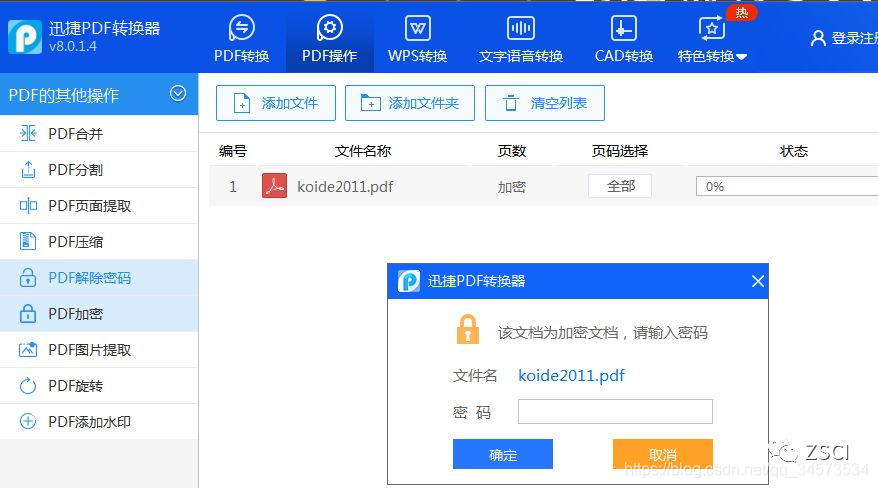Switch to the PDF操作 tab

pos(329,38)
